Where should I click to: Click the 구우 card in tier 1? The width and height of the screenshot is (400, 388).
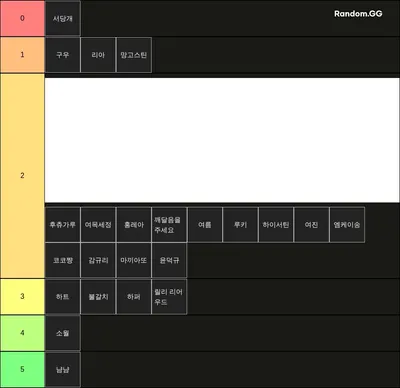(x=63, y=55)
